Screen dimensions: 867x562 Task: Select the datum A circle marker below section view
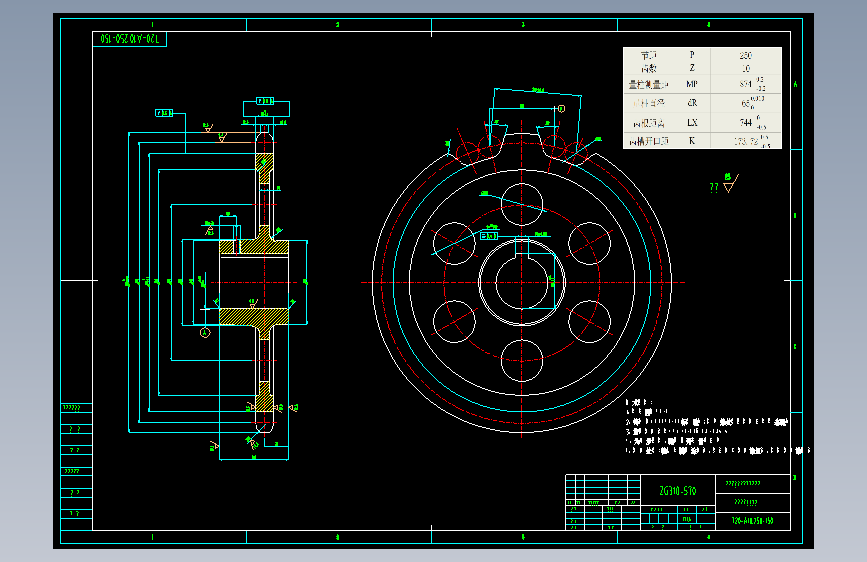pyautogui.click(x=205, y=332)
